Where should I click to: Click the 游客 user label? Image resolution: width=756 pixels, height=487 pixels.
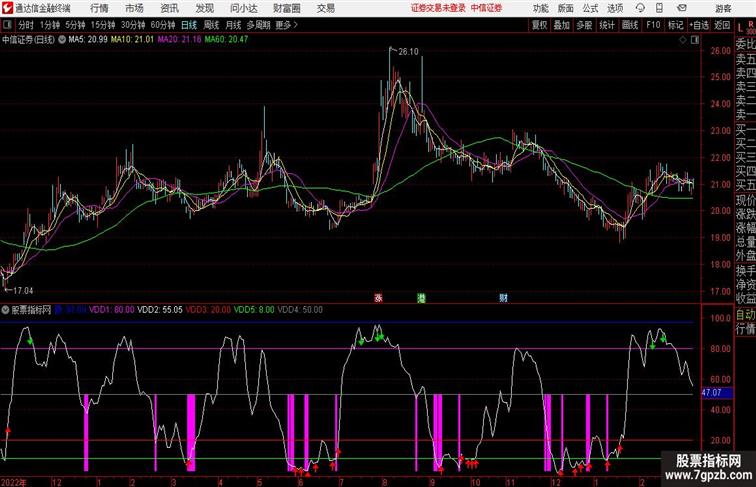pyautogui.click(x=723, y=8)
